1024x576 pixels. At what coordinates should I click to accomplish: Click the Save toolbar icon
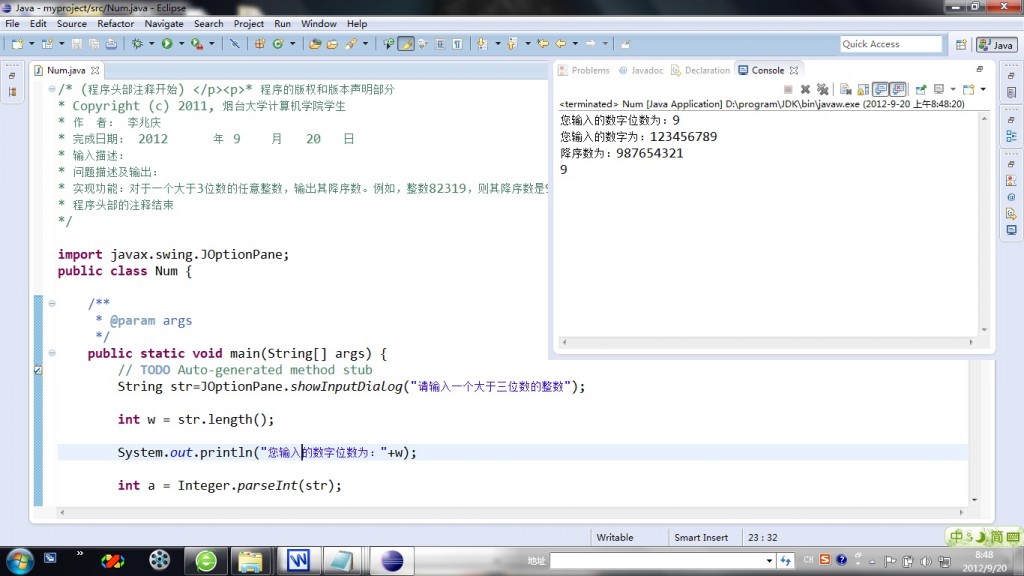coord(76,44)
